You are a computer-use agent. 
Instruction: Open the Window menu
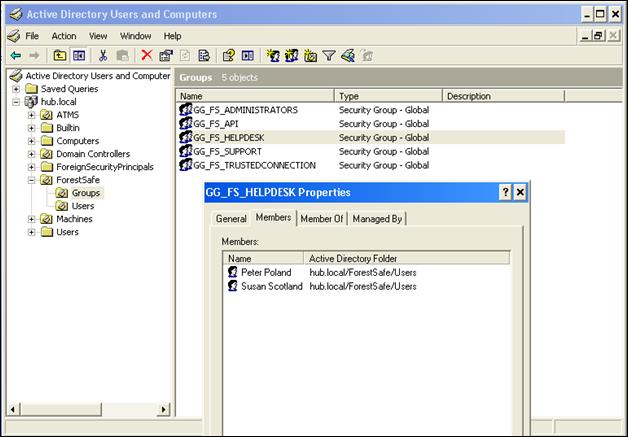pyautogui.click(x=135, y=36)
